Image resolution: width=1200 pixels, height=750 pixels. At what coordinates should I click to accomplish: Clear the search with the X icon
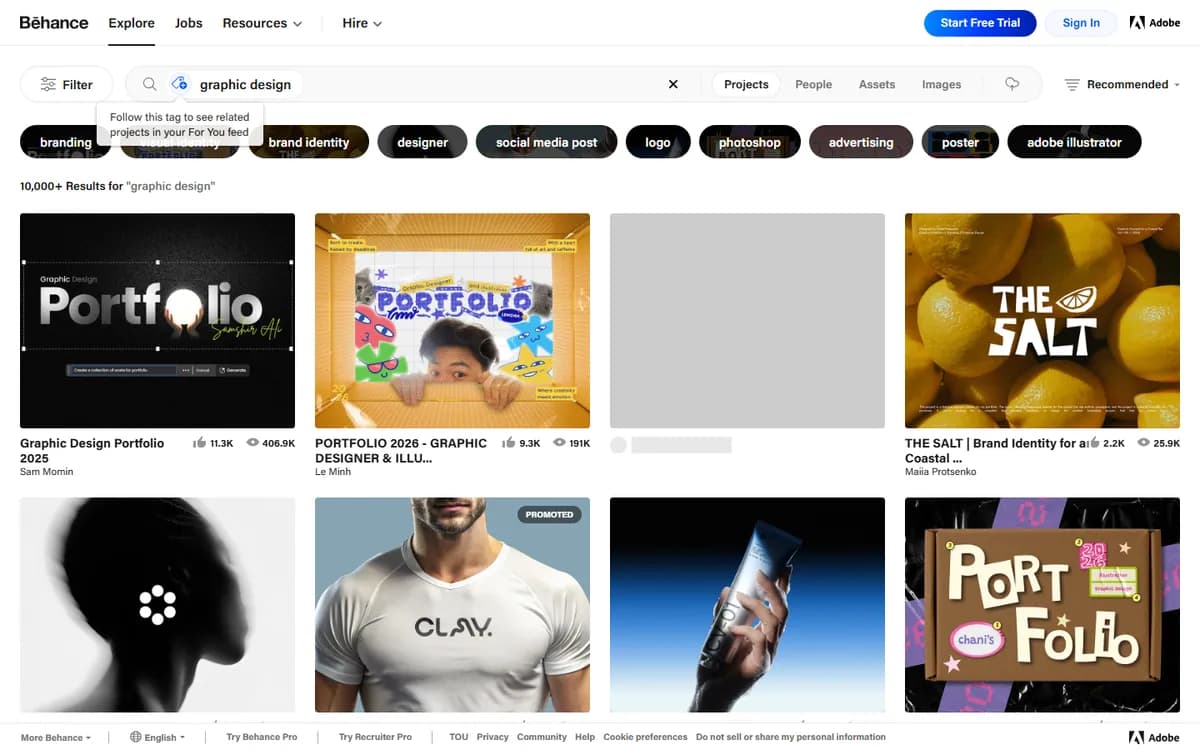pyautogui.click(x=673, y=84)
